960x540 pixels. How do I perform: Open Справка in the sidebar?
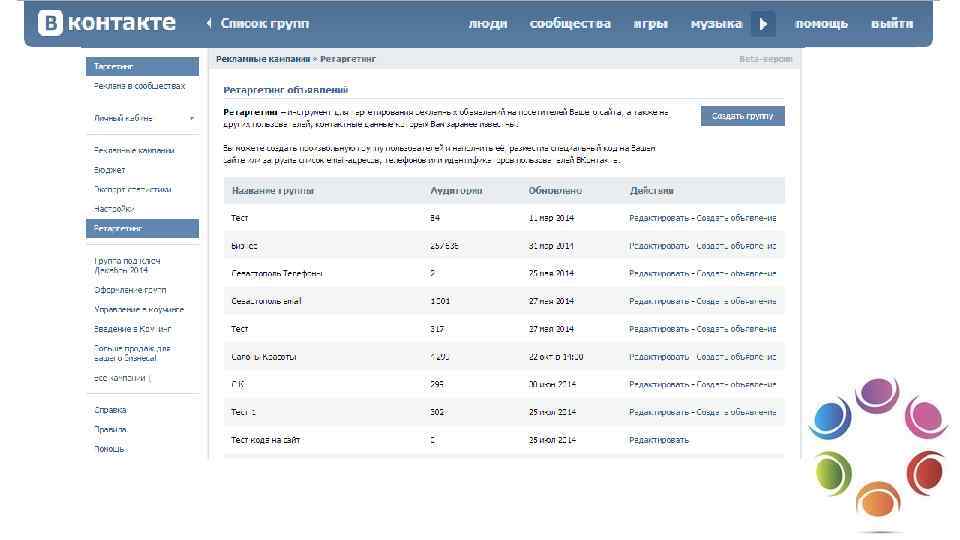point(110,410)
